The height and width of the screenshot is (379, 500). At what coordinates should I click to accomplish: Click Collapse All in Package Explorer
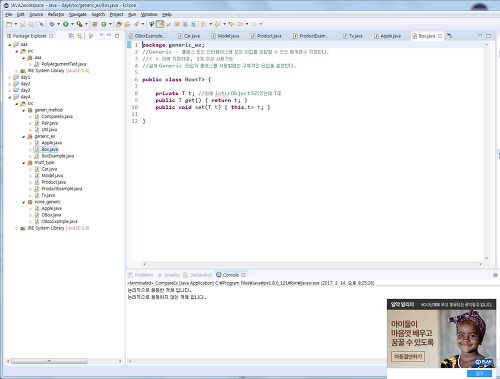click(71, 36)
